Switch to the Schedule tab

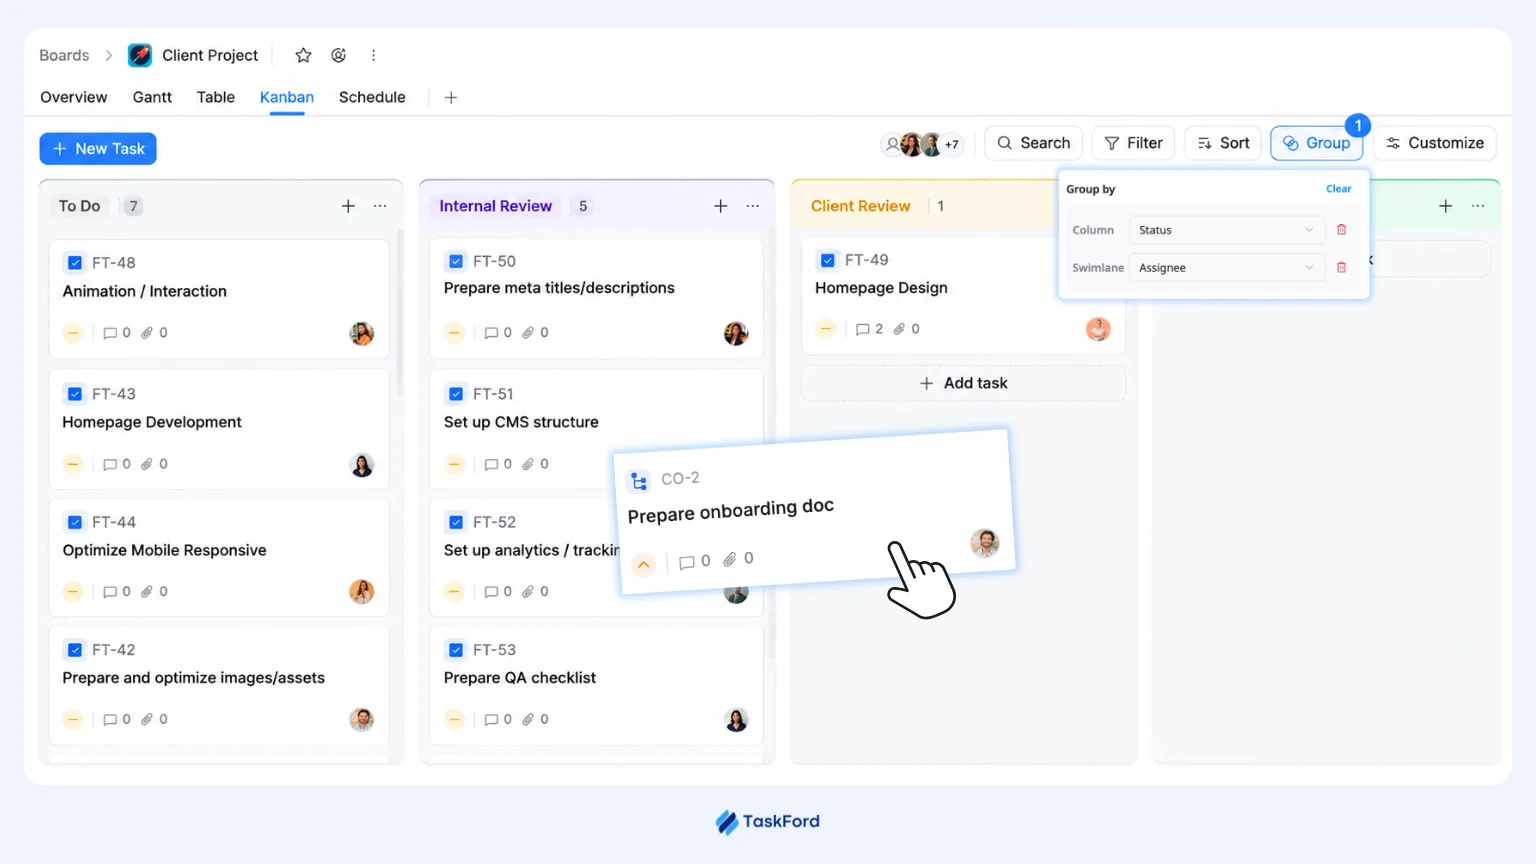pyautogui.click(x=372, y=97)
